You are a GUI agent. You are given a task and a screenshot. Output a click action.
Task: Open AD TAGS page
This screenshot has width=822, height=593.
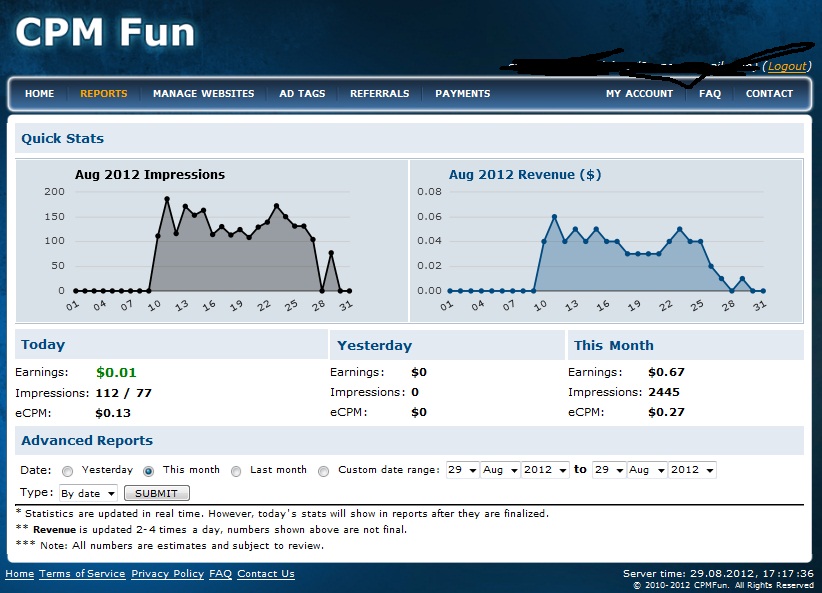[x=302, y=93]
